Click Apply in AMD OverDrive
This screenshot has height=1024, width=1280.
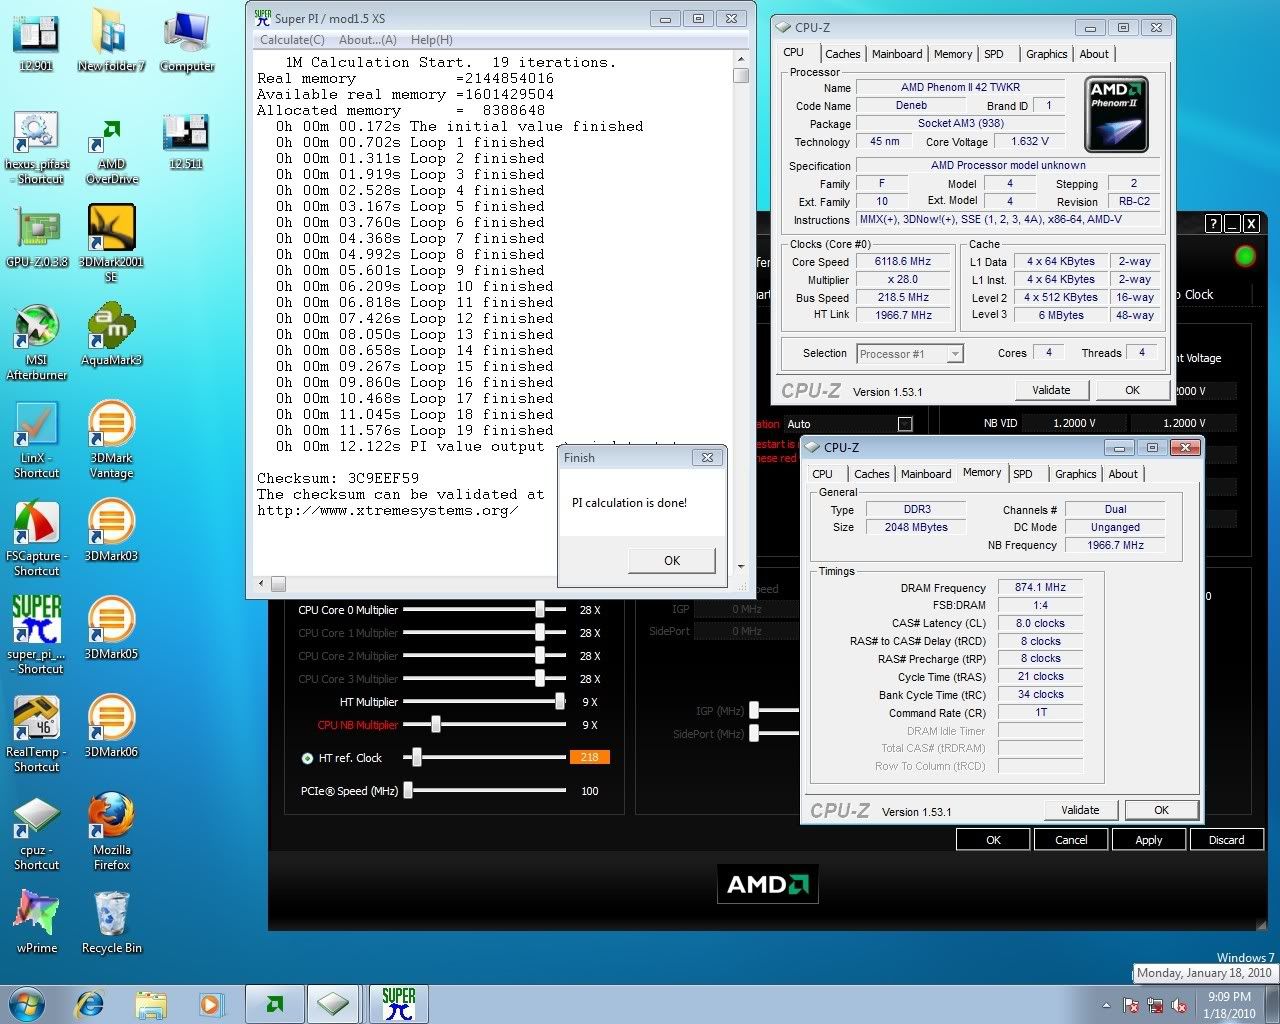(1149, 840)
